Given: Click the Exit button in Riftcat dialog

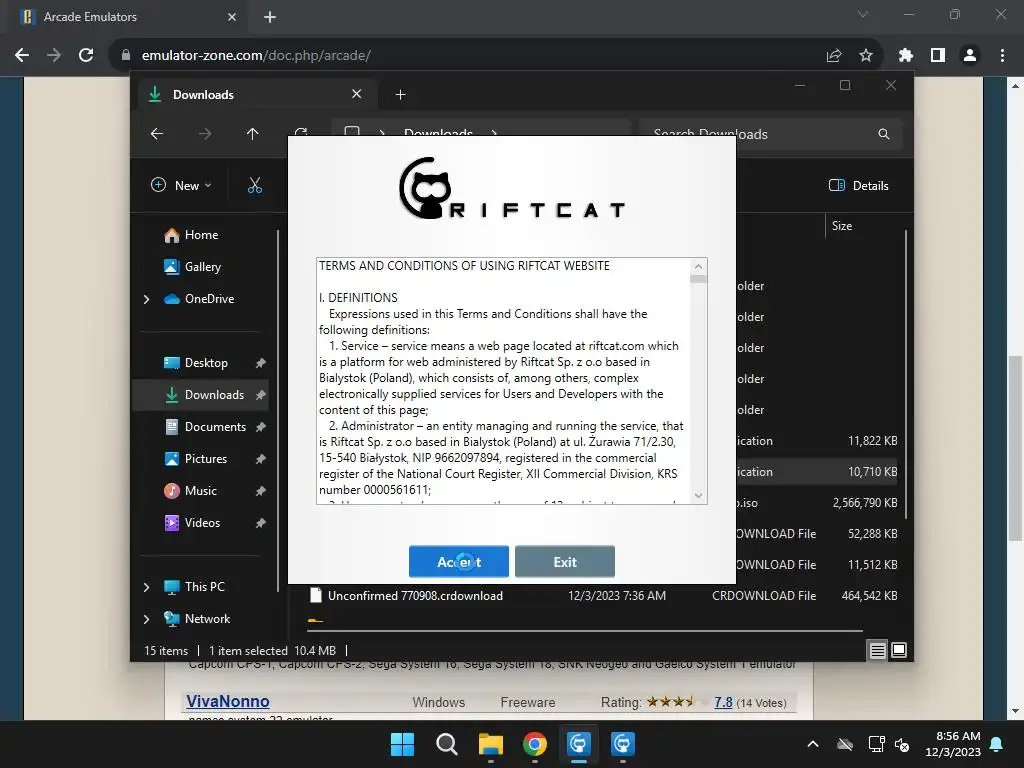Looking at the screenshot, I should [x=564, y=562].
